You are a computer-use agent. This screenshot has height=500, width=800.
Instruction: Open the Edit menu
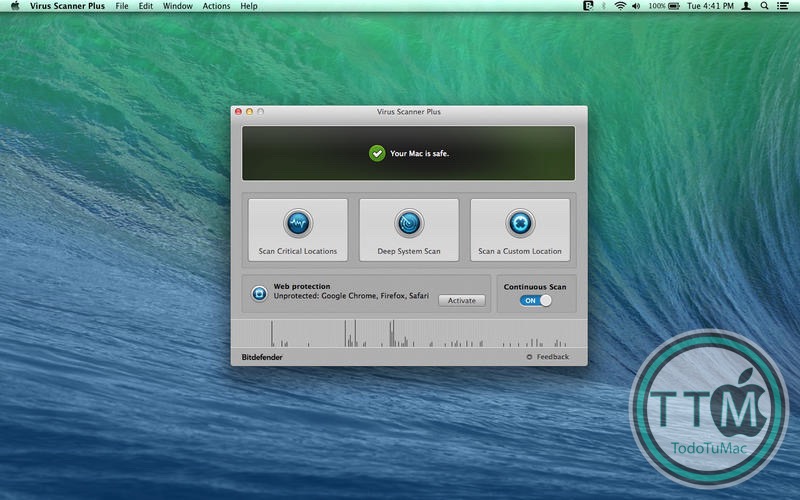[146, 6]
